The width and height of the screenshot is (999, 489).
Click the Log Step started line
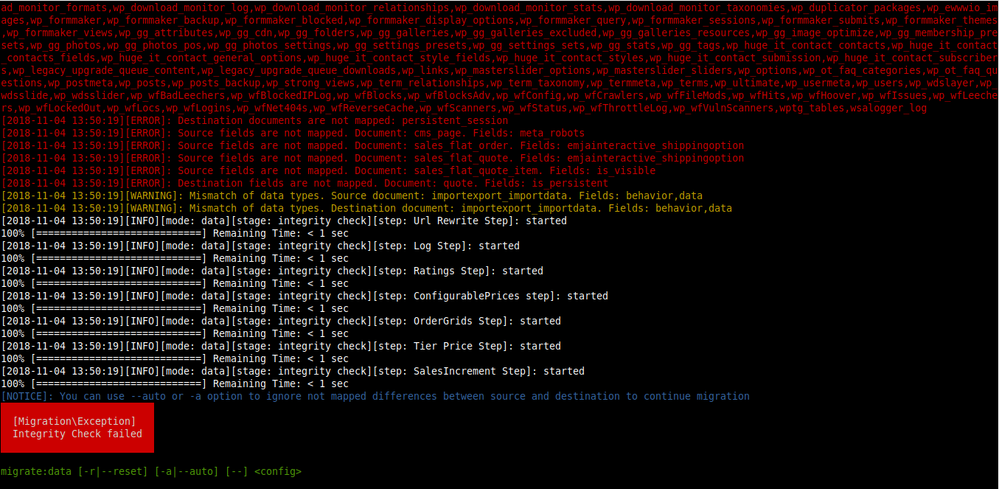pyautogui.click(x=260, y=245)
